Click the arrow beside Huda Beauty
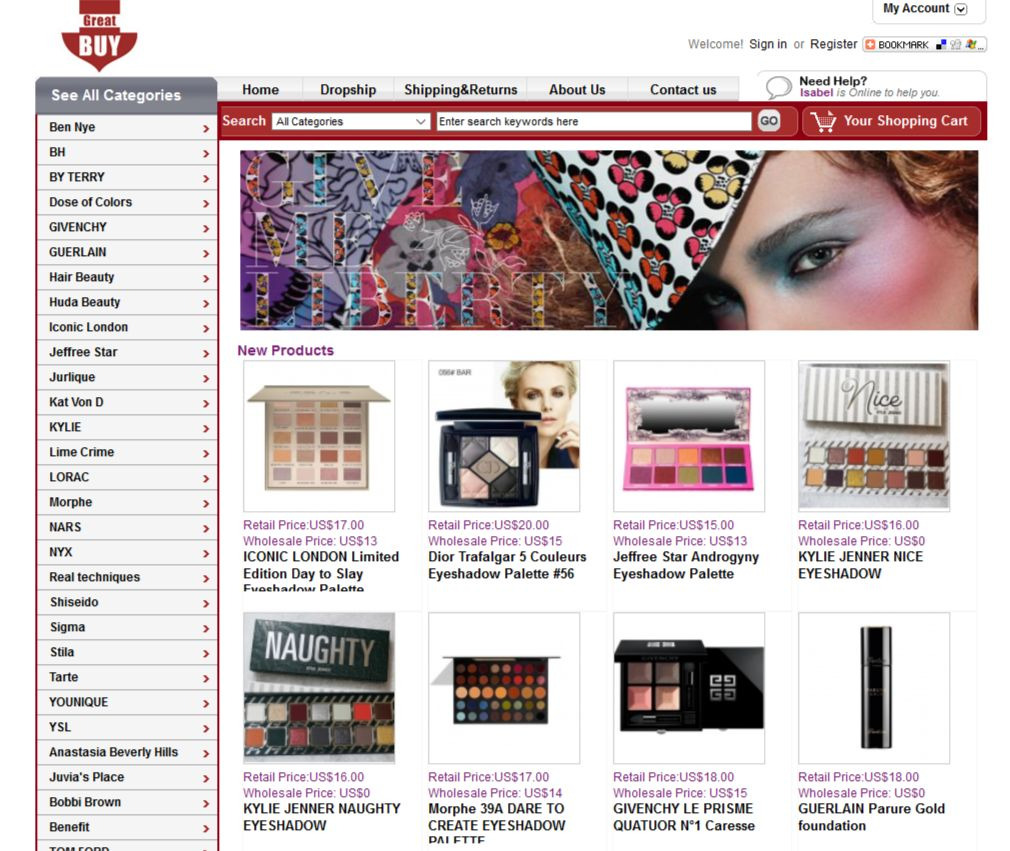Screen dimensions: 1010x851 point(206,303)
